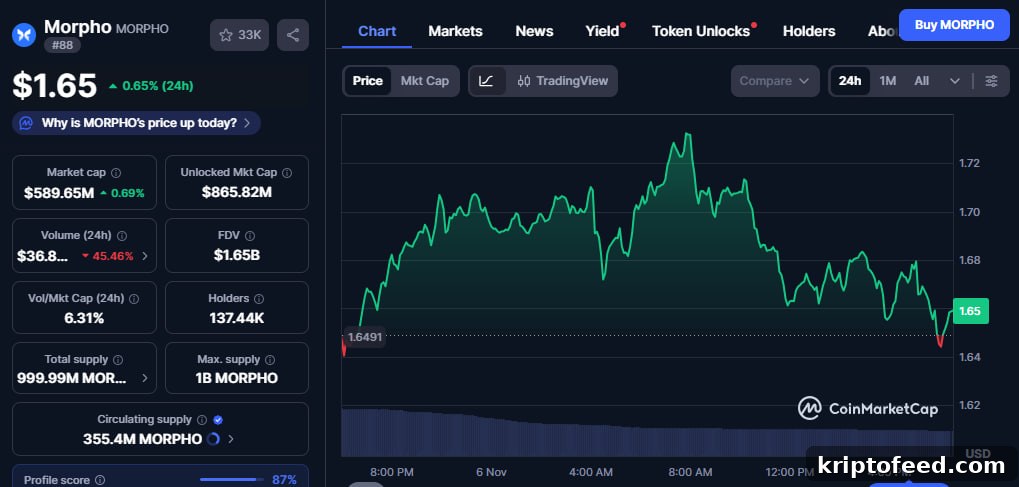Click the 1.6491 opening price label
This screenshot has height=487, width=1019.
[365, 337]
